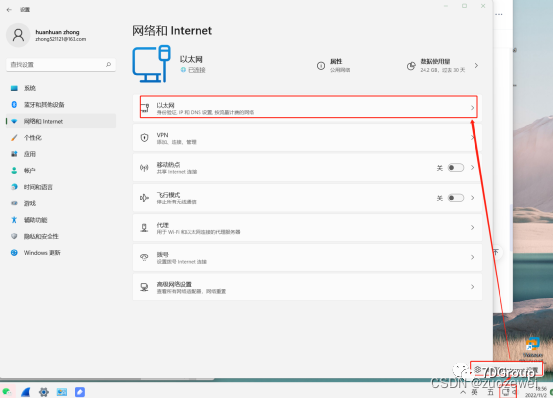Open the 拨号 dial-up settings row
553x398 pixels.
click(307, 257)
